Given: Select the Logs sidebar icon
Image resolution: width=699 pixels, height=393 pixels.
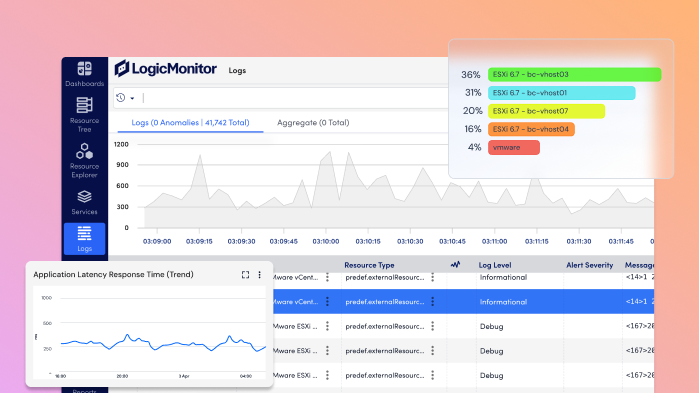Looking at the screenshot, I should (84, 238).
